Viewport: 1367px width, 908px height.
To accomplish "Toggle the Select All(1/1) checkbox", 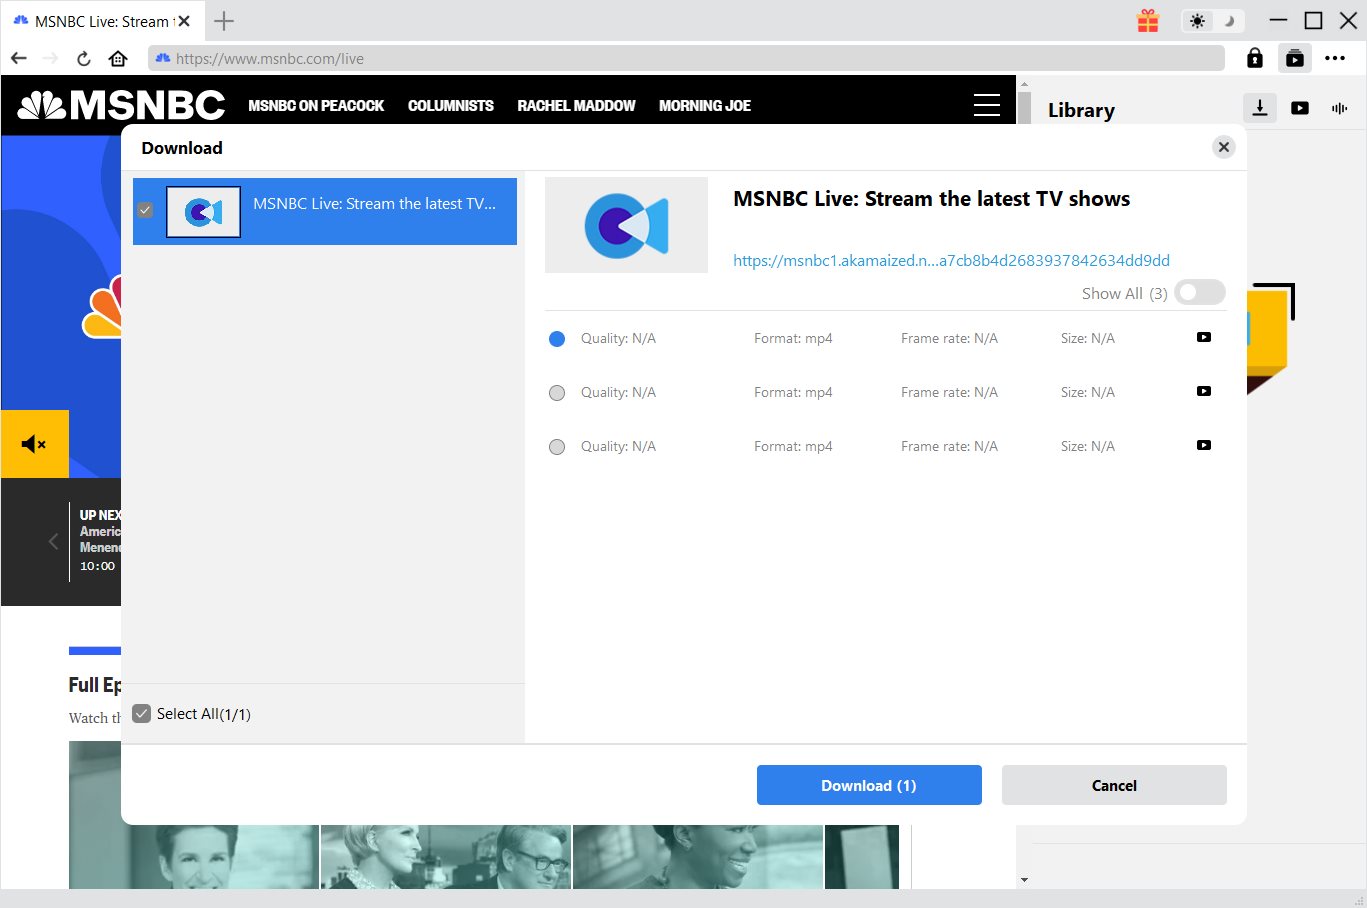I will click(142, 714).
